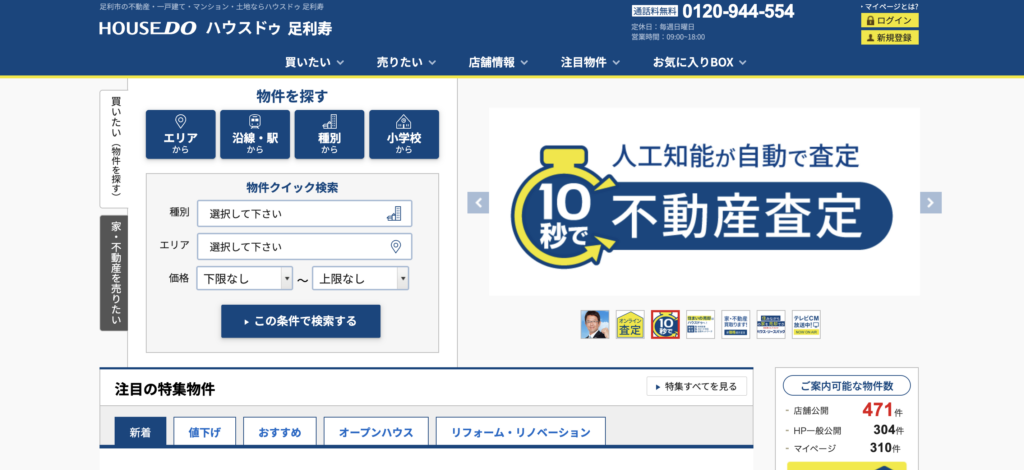The height and width of the screenshot is (470, 1024).
Task: Expand the 買いたい menu
Action: coord(315,63)
